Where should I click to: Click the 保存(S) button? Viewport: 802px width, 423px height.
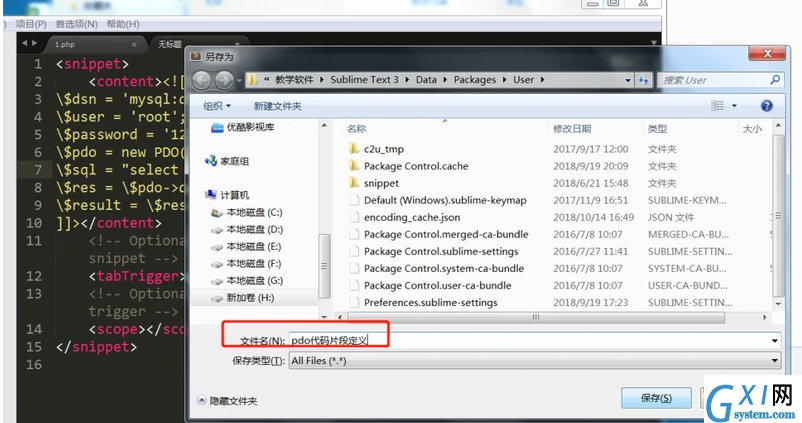(656, 398)
